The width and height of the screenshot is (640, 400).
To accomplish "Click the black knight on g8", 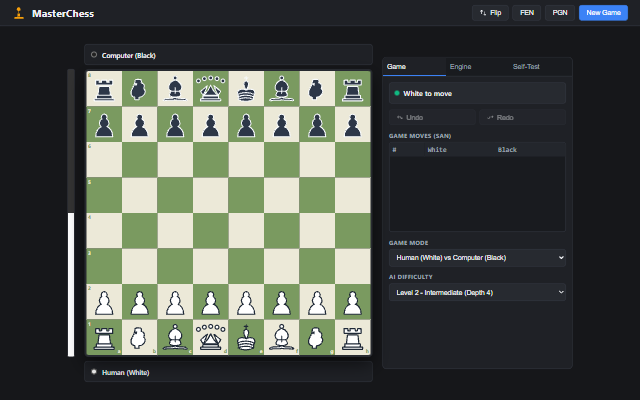I will (x=317, y=89).
